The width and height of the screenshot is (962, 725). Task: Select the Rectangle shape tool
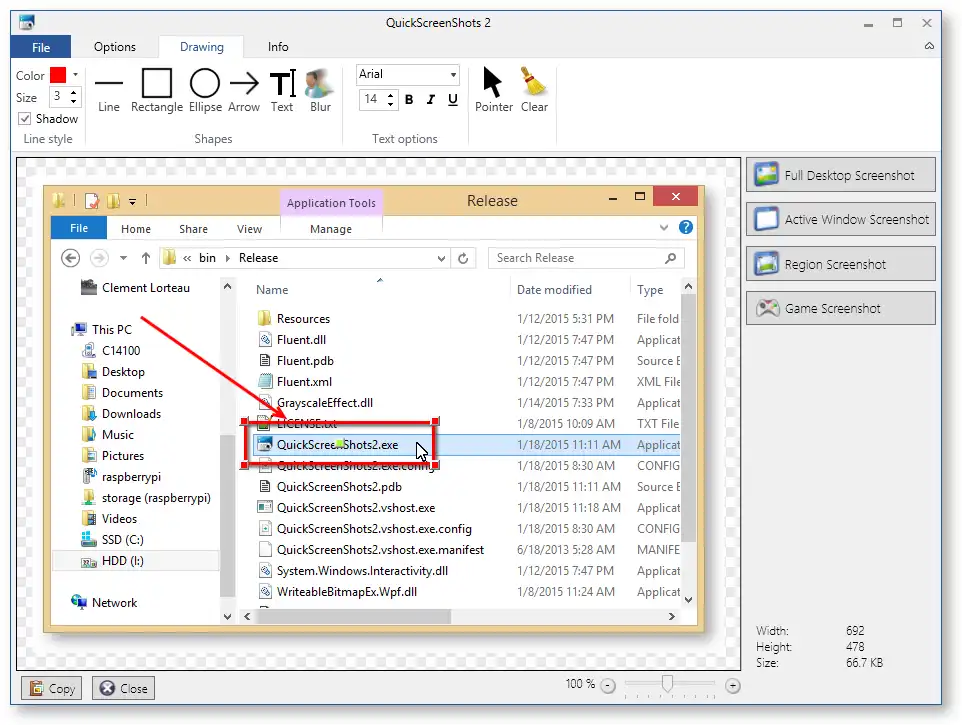click(156, 91)
